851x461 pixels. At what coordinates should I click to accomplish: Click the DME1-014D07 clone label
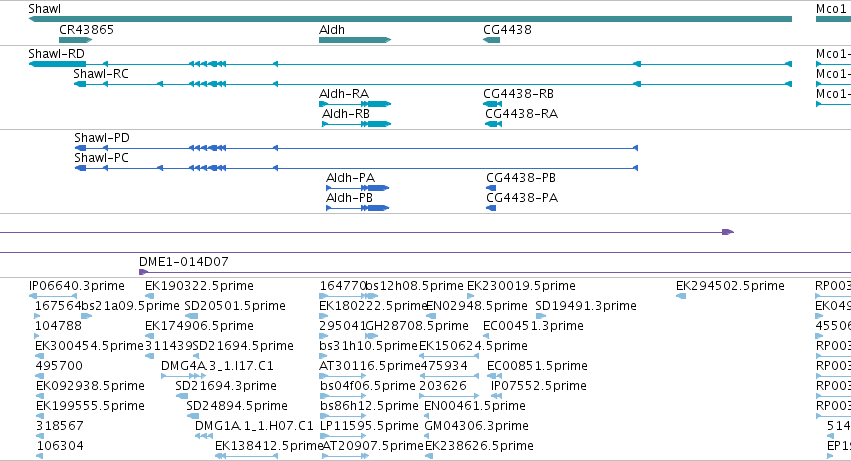(183, 262)
